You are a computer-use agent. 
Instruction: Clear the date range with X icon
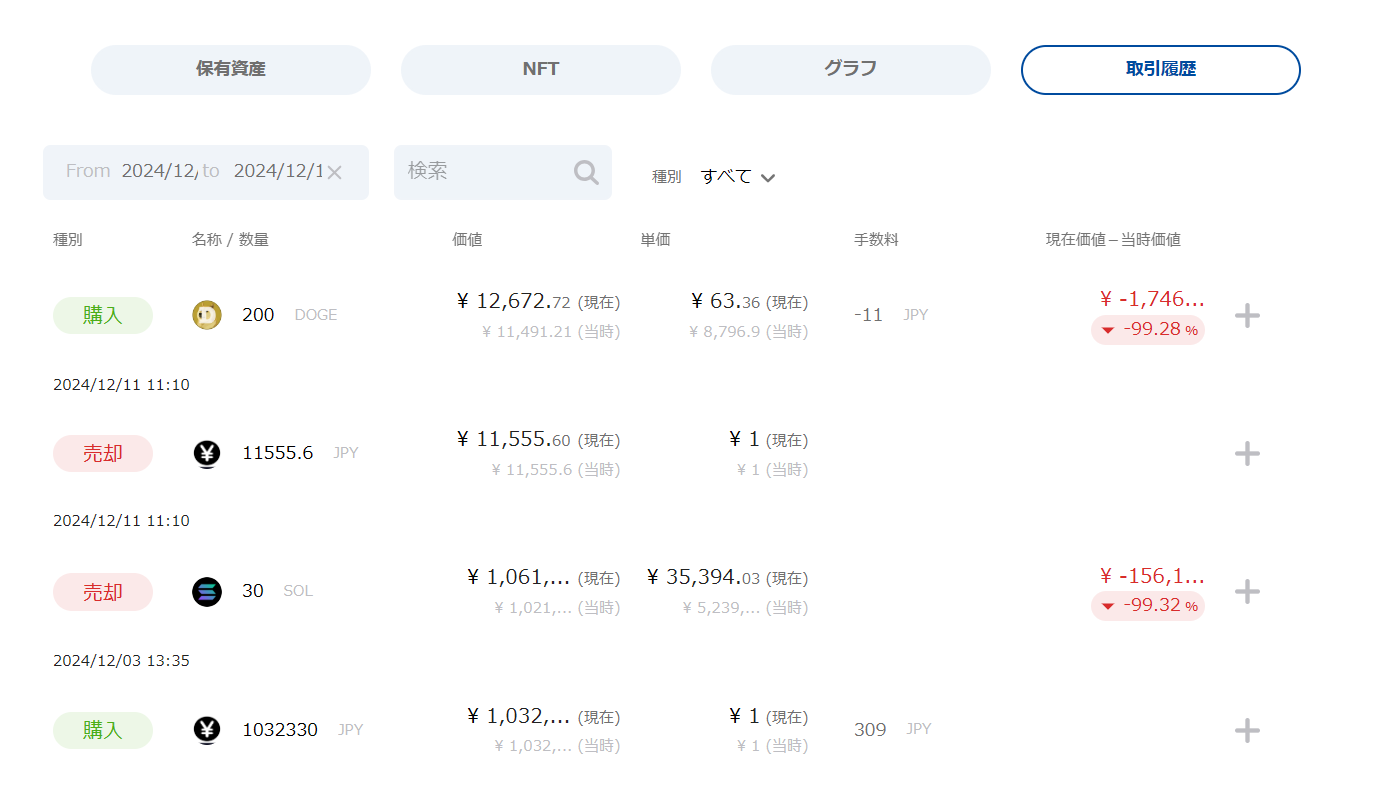[334, 173]
